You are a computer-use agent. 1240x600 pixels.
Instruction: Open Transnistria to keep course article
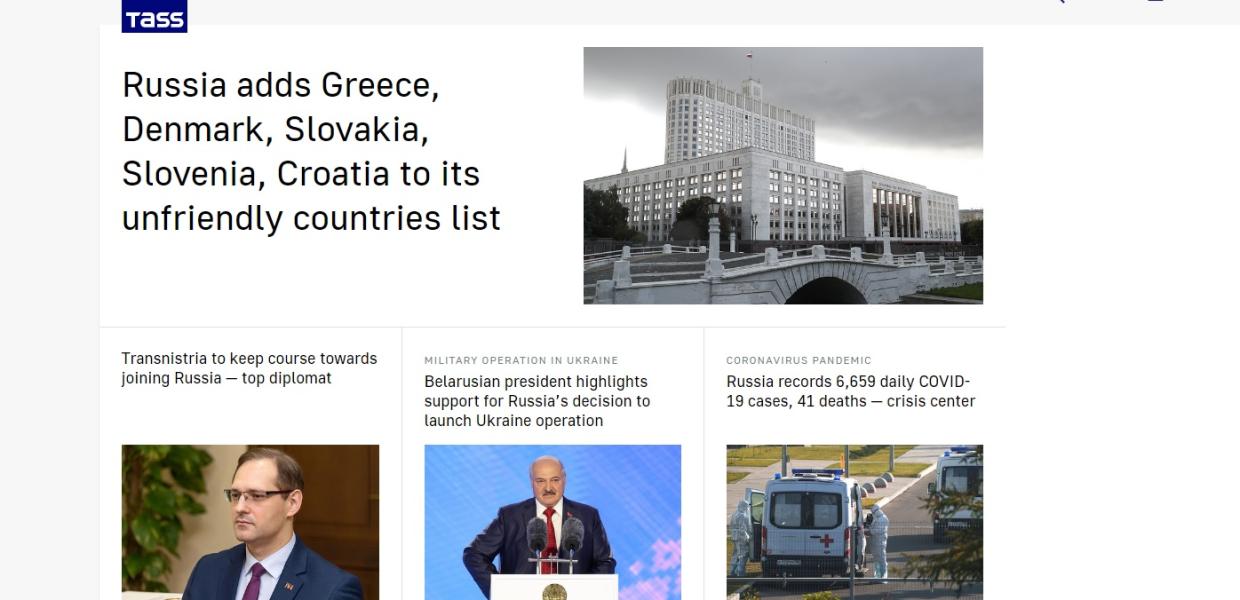(249, 368)
